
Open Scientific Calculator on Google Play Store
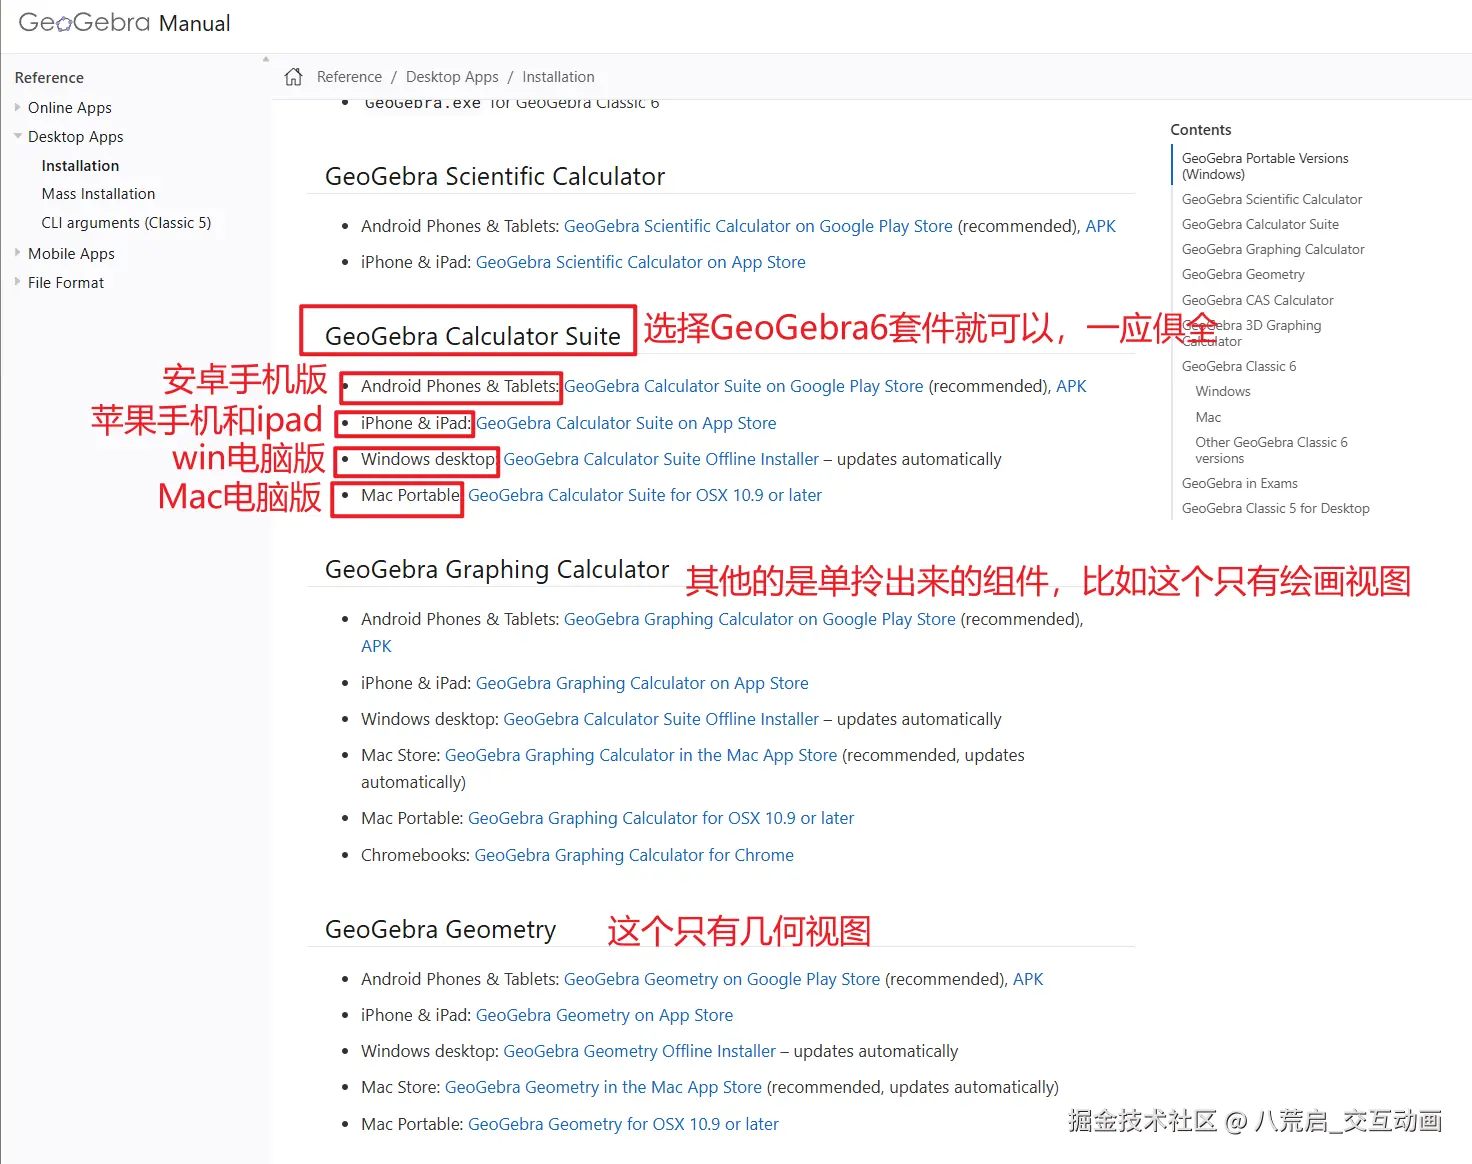pyautogui.click(x=758, y=226)
